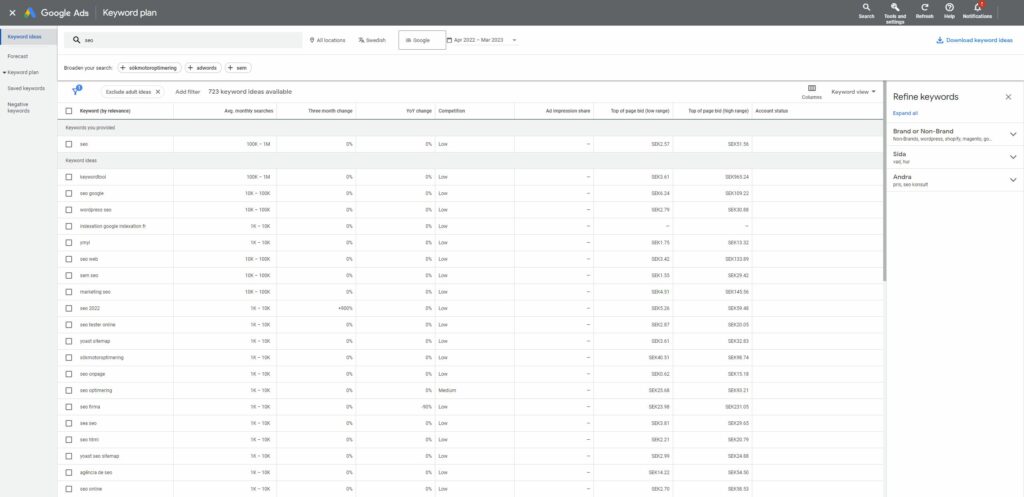The width and height of the screenshot is (1024, 497).
Task: Click the keyword search input field
Action: pyautogui.click(x=183, y=40)
